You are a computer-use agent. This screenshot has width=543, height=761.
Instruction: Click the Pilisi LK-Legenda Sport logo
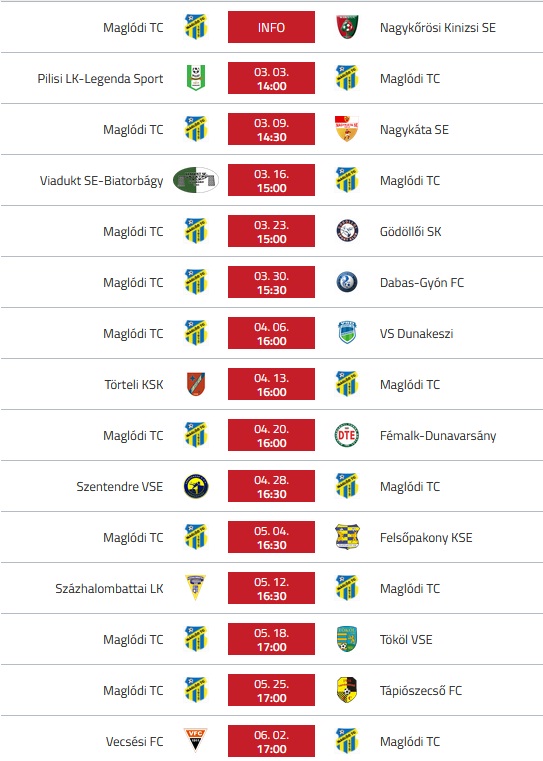coord(196,78)
